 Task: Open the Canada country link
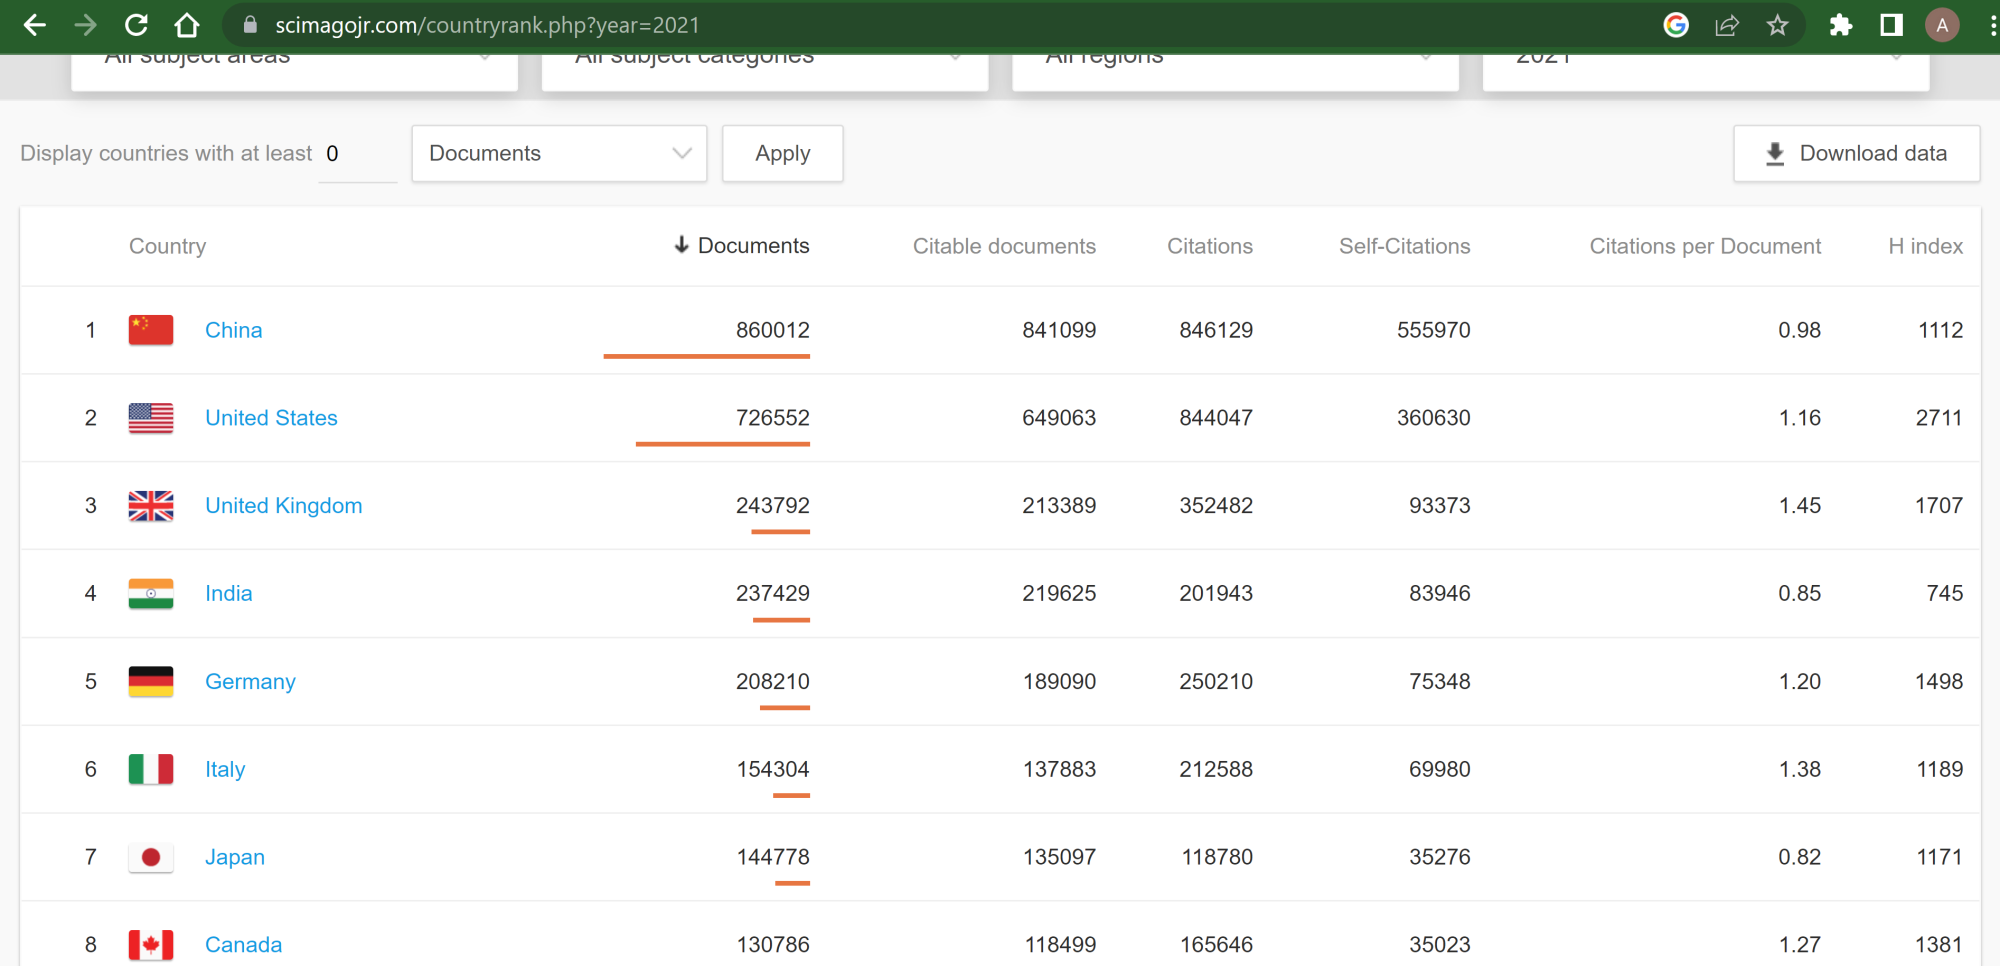coord(243,945)
